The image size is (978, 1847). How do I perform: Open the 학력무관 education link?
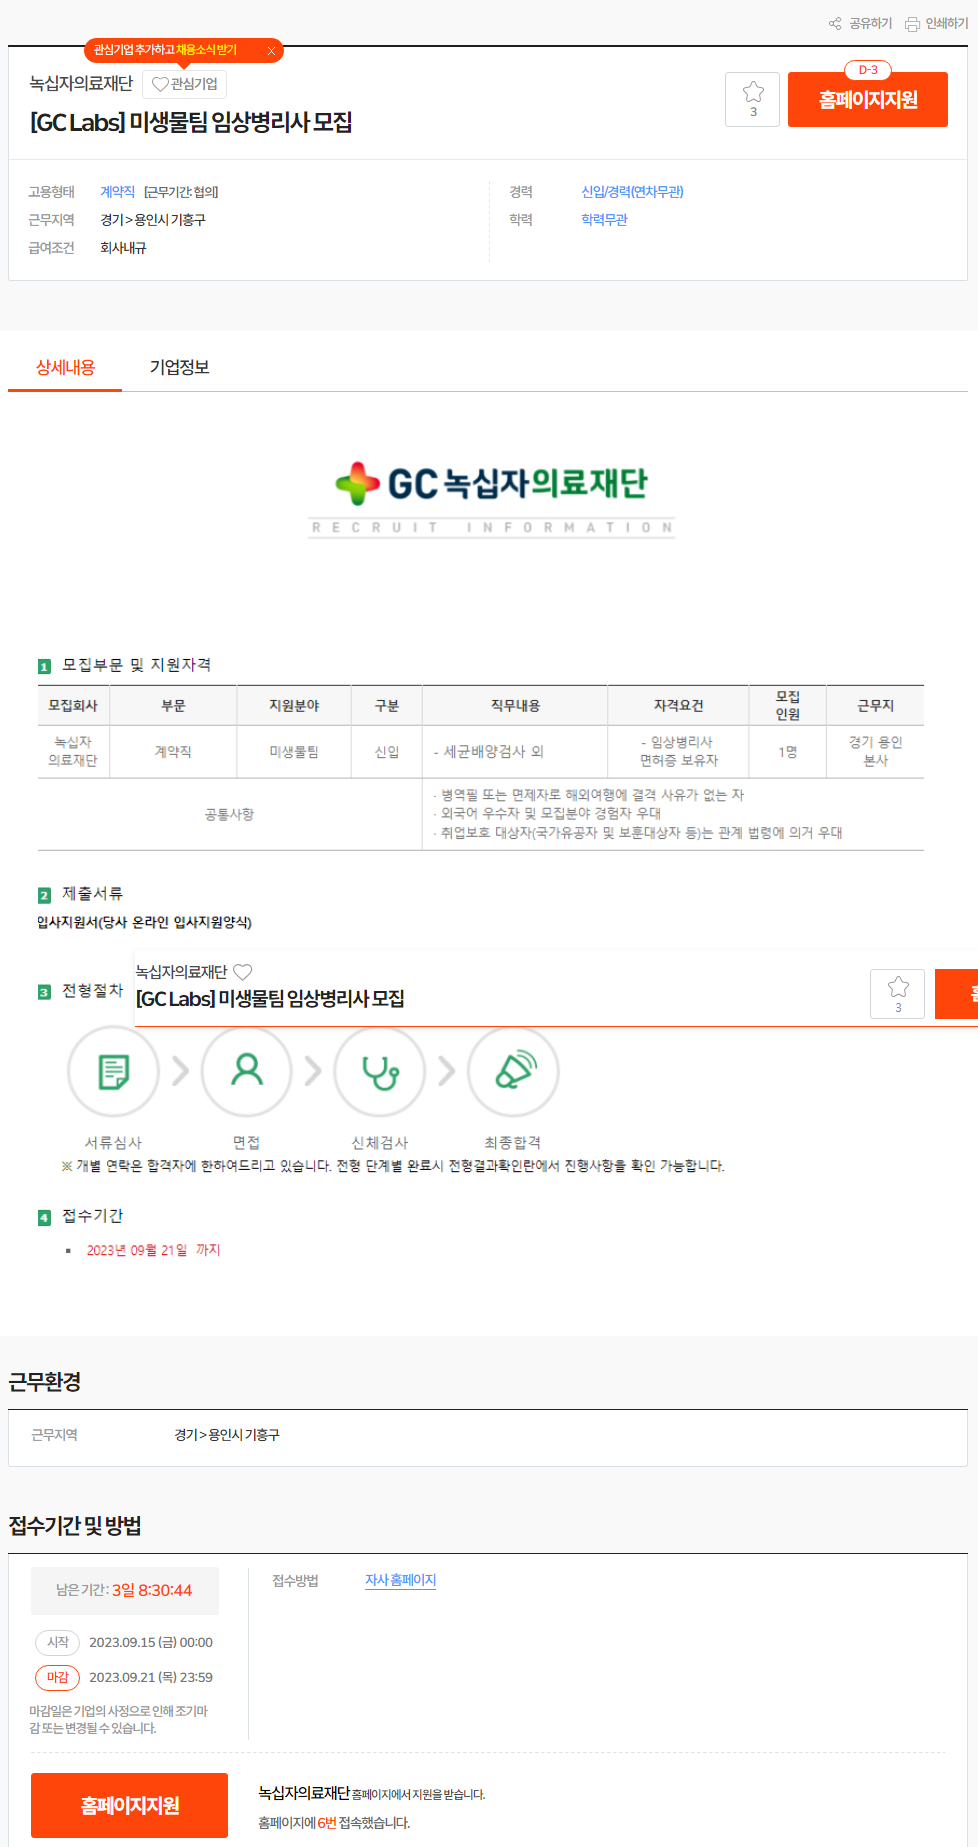click(x=604, y=220)
